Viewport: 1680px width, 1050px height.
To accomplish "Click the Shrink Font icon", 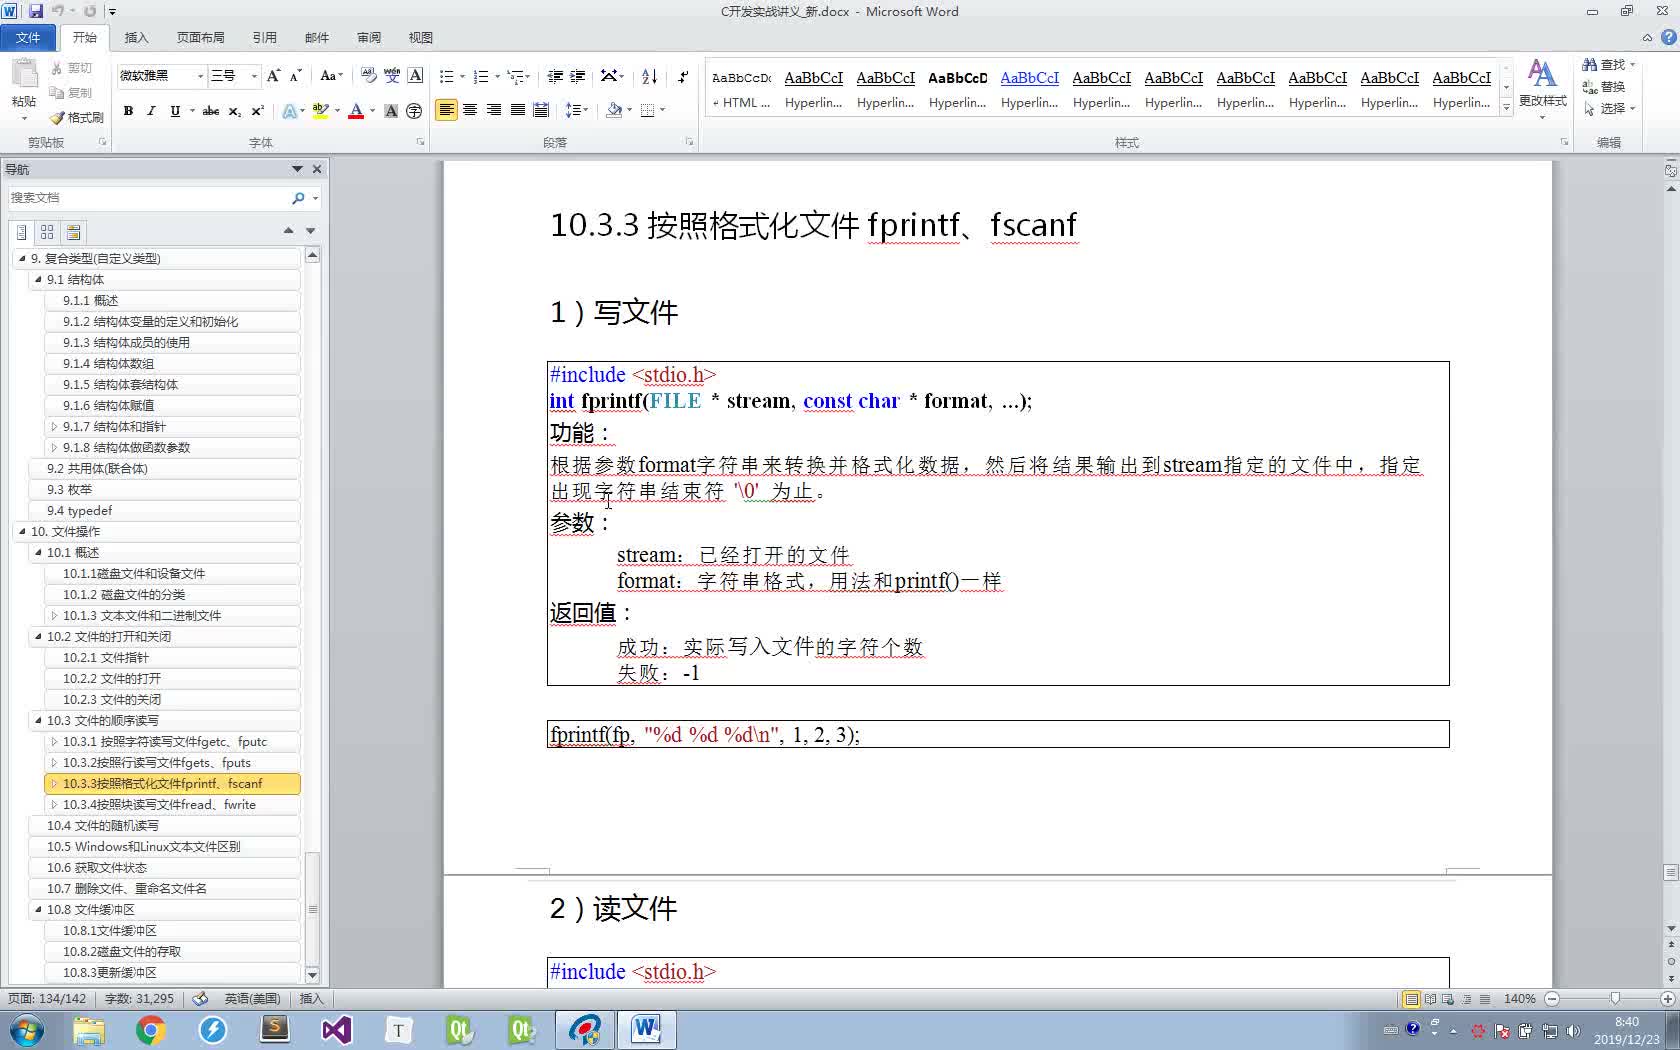I will [295, 76].
